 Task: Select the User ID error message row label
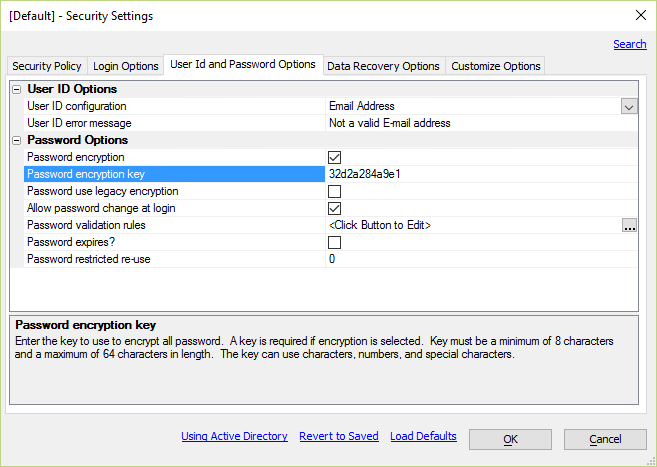(x=79, y=123)
